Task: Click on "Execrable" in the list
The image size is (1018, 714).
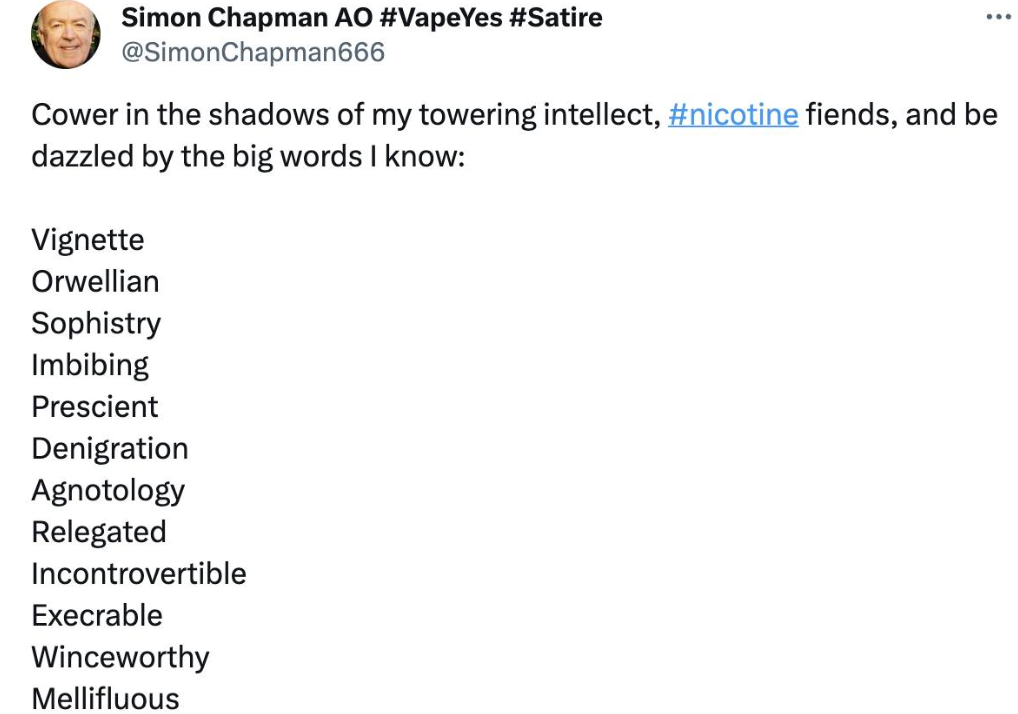Action: click(97, 616)
